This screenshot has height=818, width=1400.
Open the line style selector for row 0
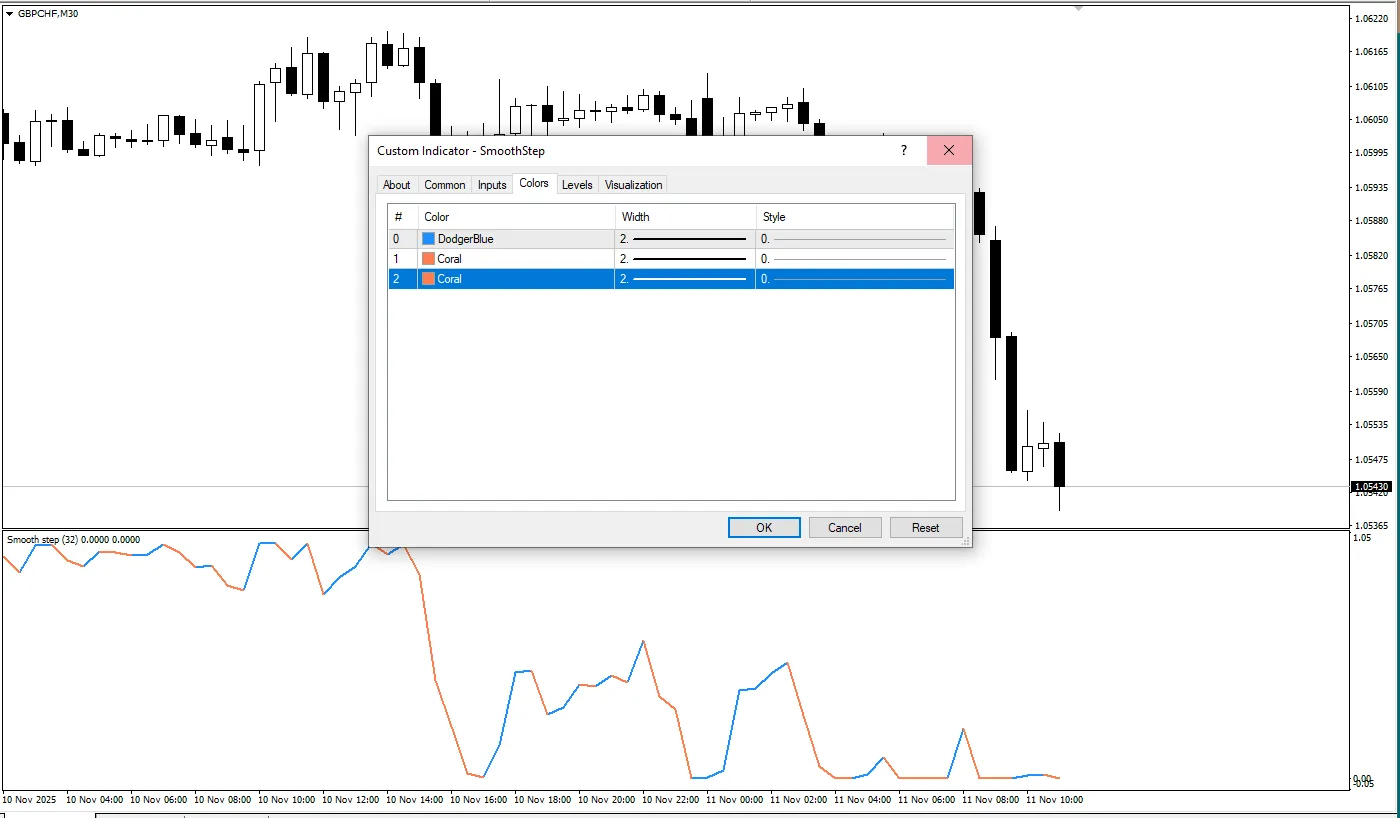coord(855,239)
